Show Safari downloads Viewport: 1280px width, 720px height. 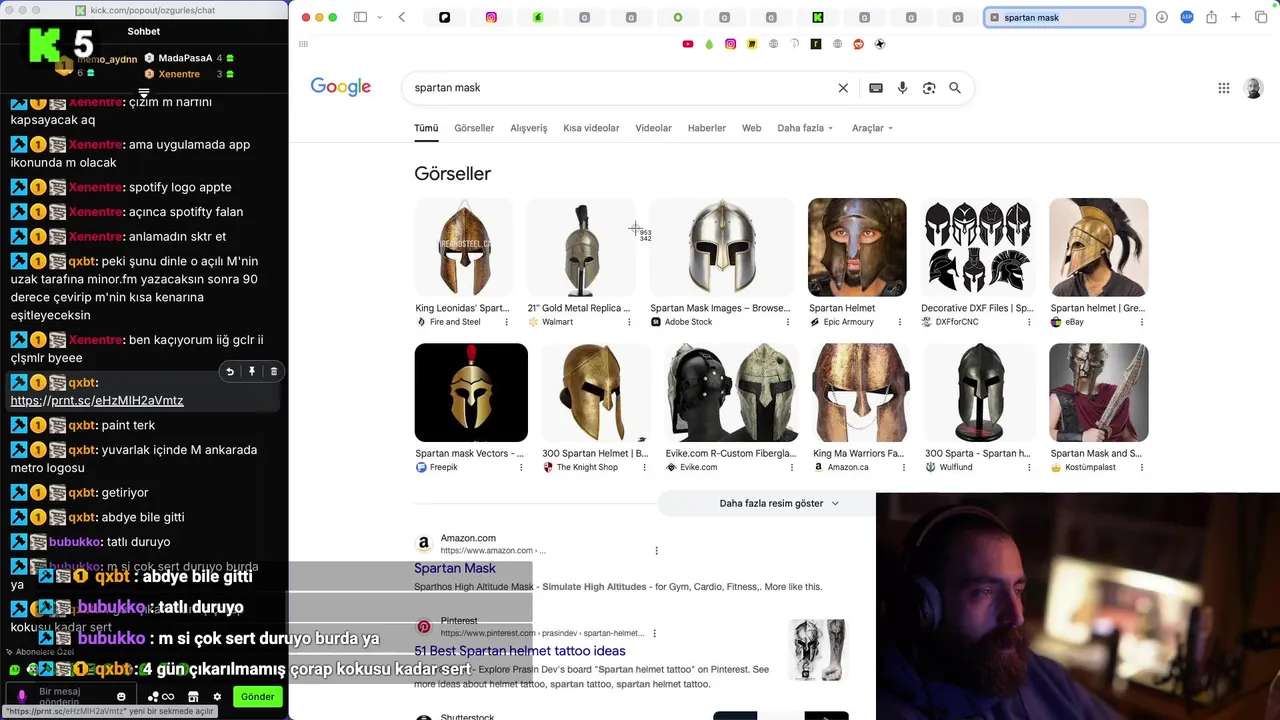pyautogui.click(x=1162, y=17)
